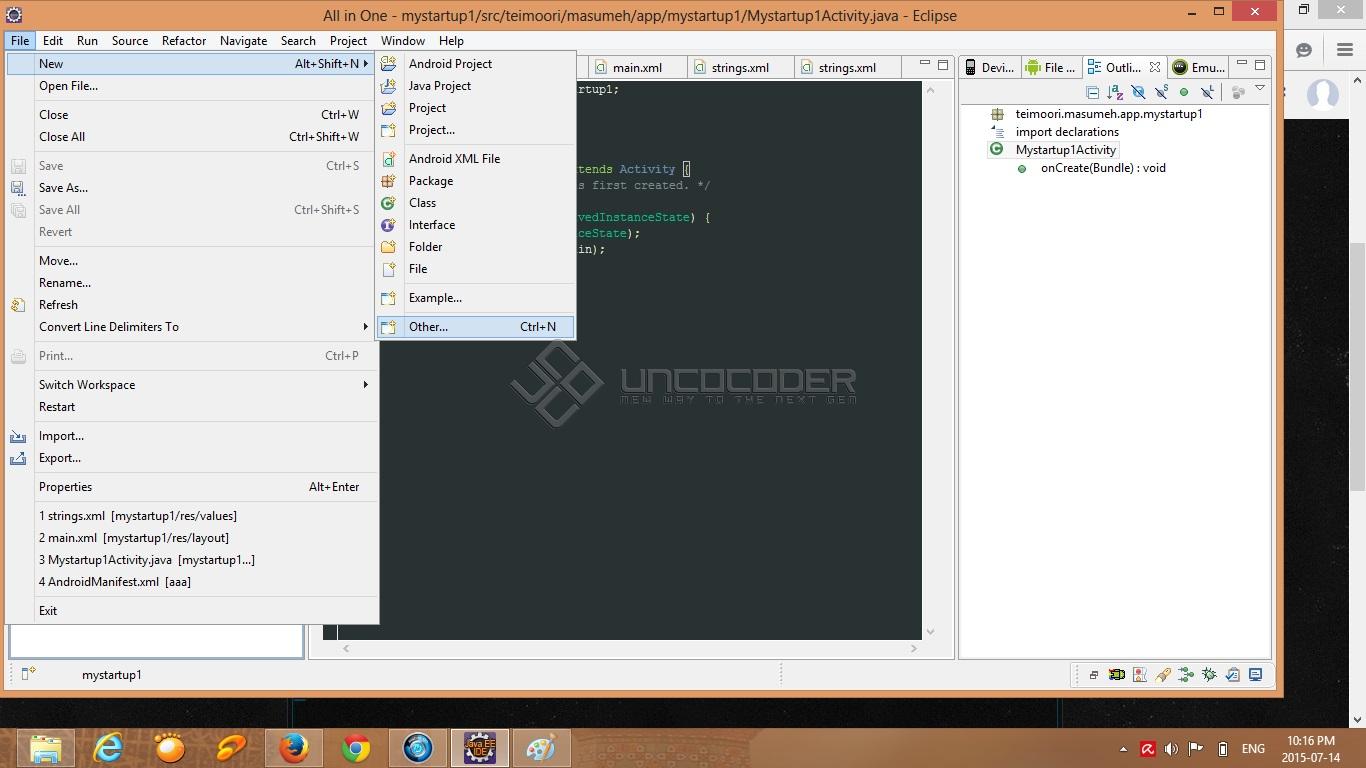Toggle Hide Fields in Outline toolbar
The height and width of the screenshot is (768, 1366).
tap(1138, 93)
